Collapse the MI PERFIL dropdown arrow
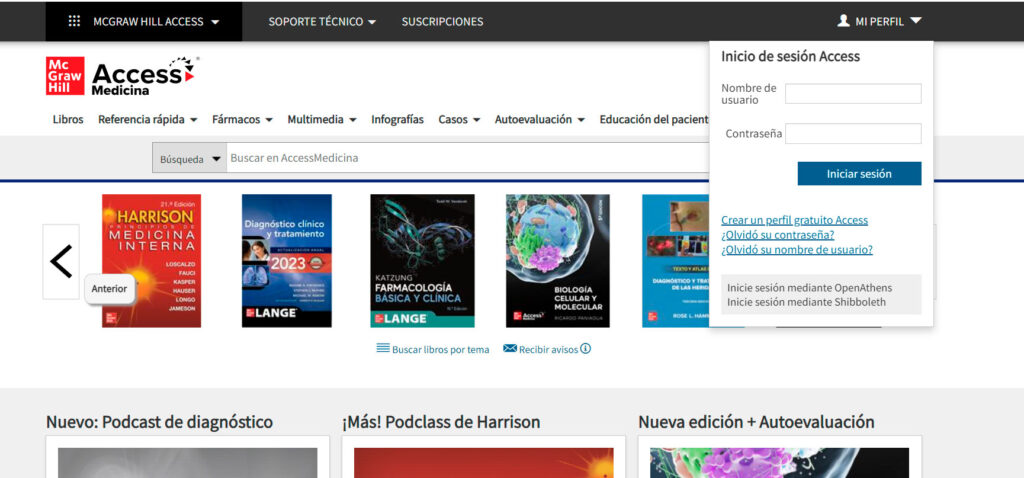 [x=916, y=21]
